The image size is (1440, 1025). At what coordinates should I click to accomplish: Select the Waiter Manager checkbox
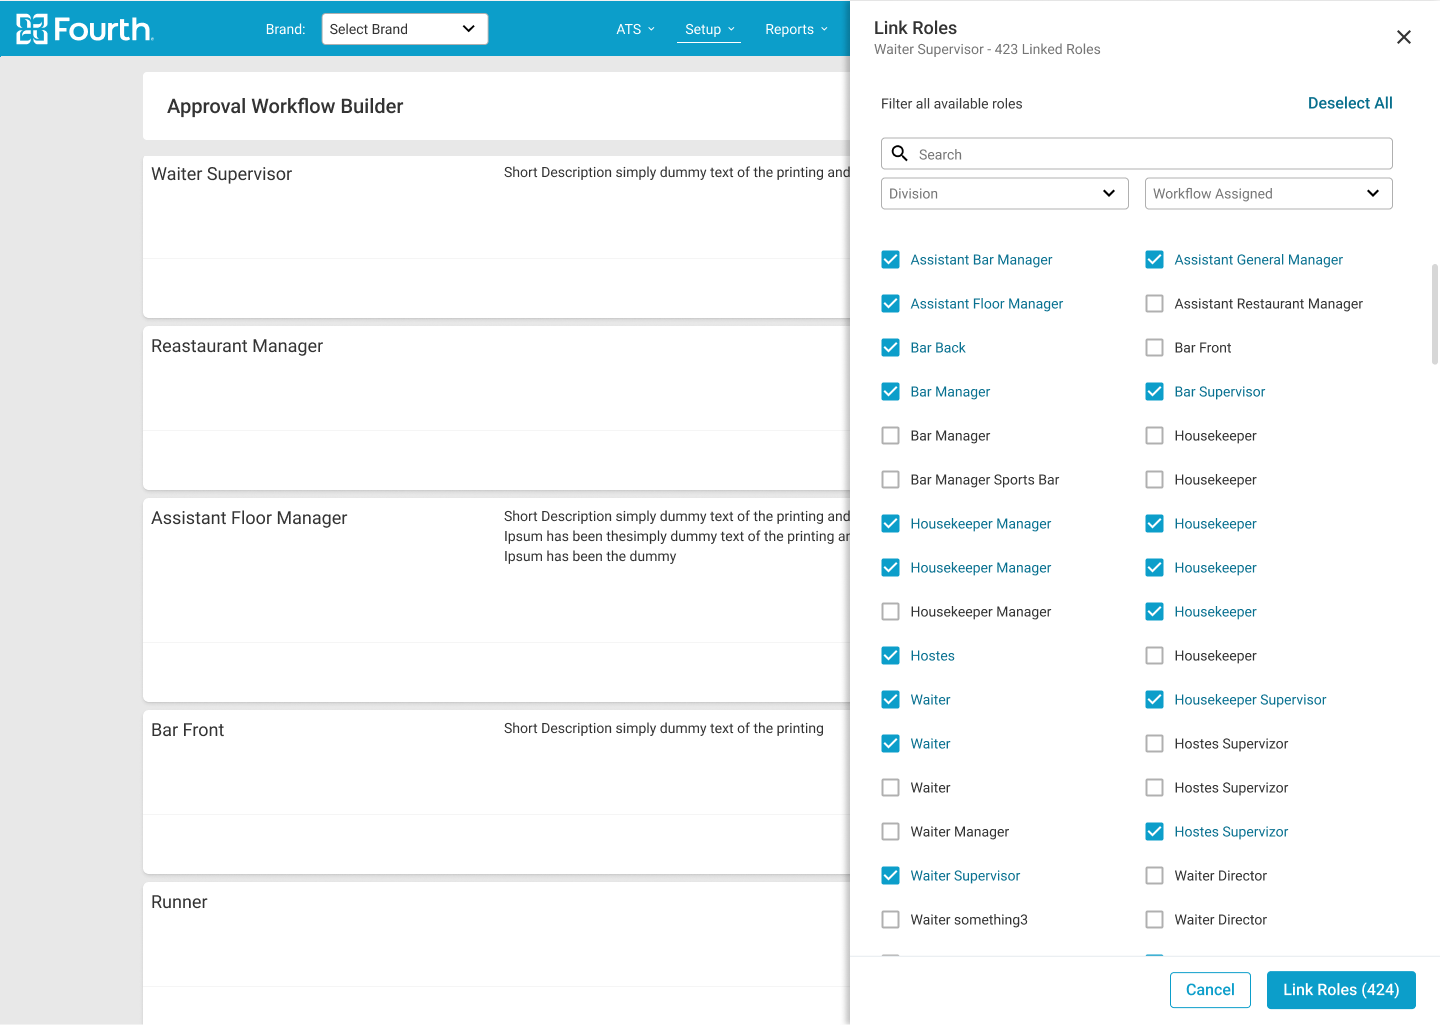(x=890, y=832)
